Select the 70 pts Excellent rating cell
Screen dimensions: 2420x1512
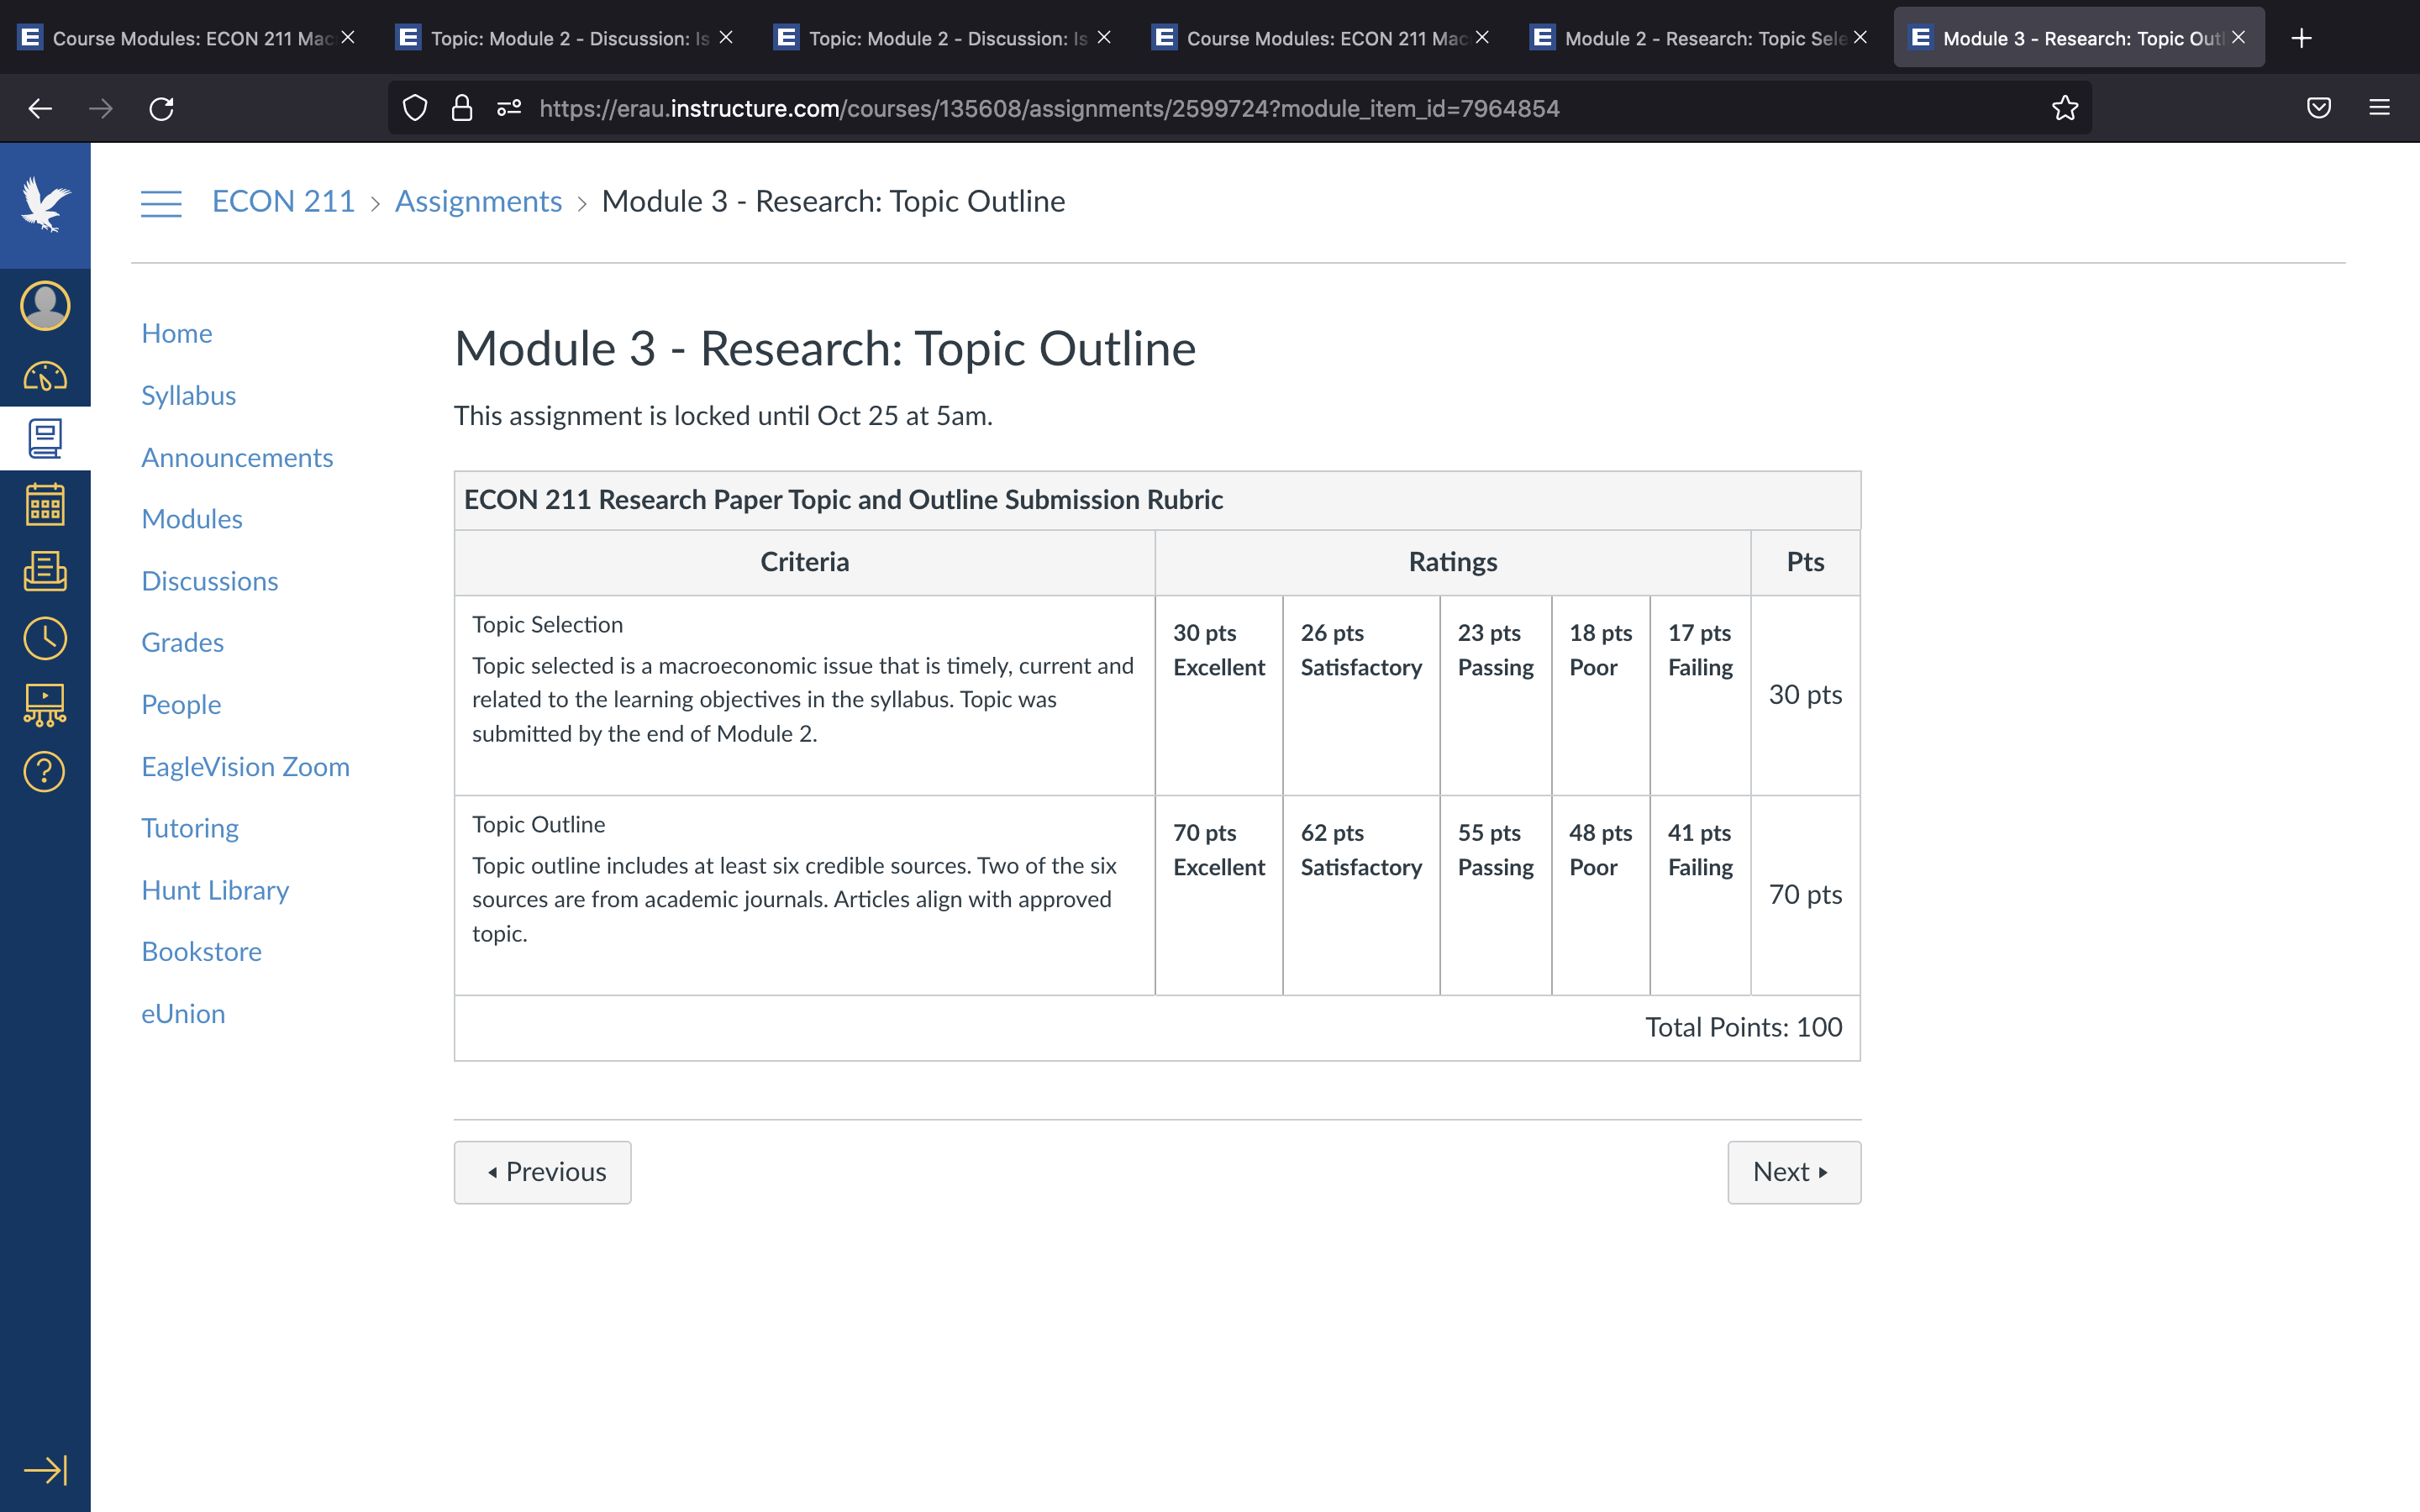coord(1219,896)
